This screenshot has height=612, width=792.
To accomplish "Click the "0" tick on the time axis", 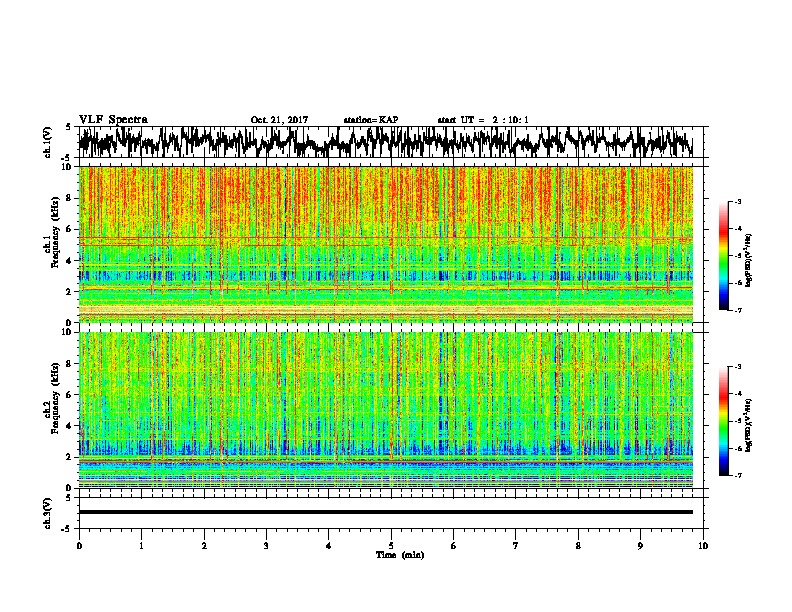I will point(79,545).
